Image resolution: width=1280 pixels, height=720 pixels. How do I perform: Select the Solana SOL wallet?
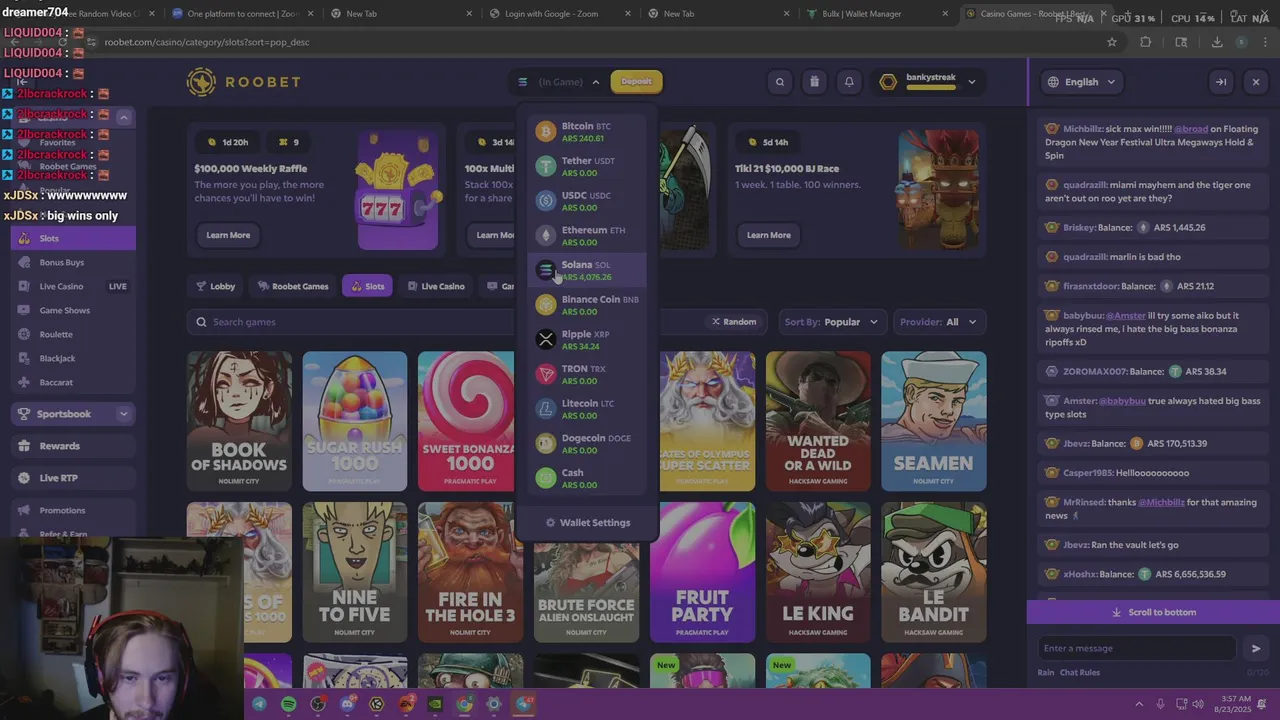(x=587, y=270)
